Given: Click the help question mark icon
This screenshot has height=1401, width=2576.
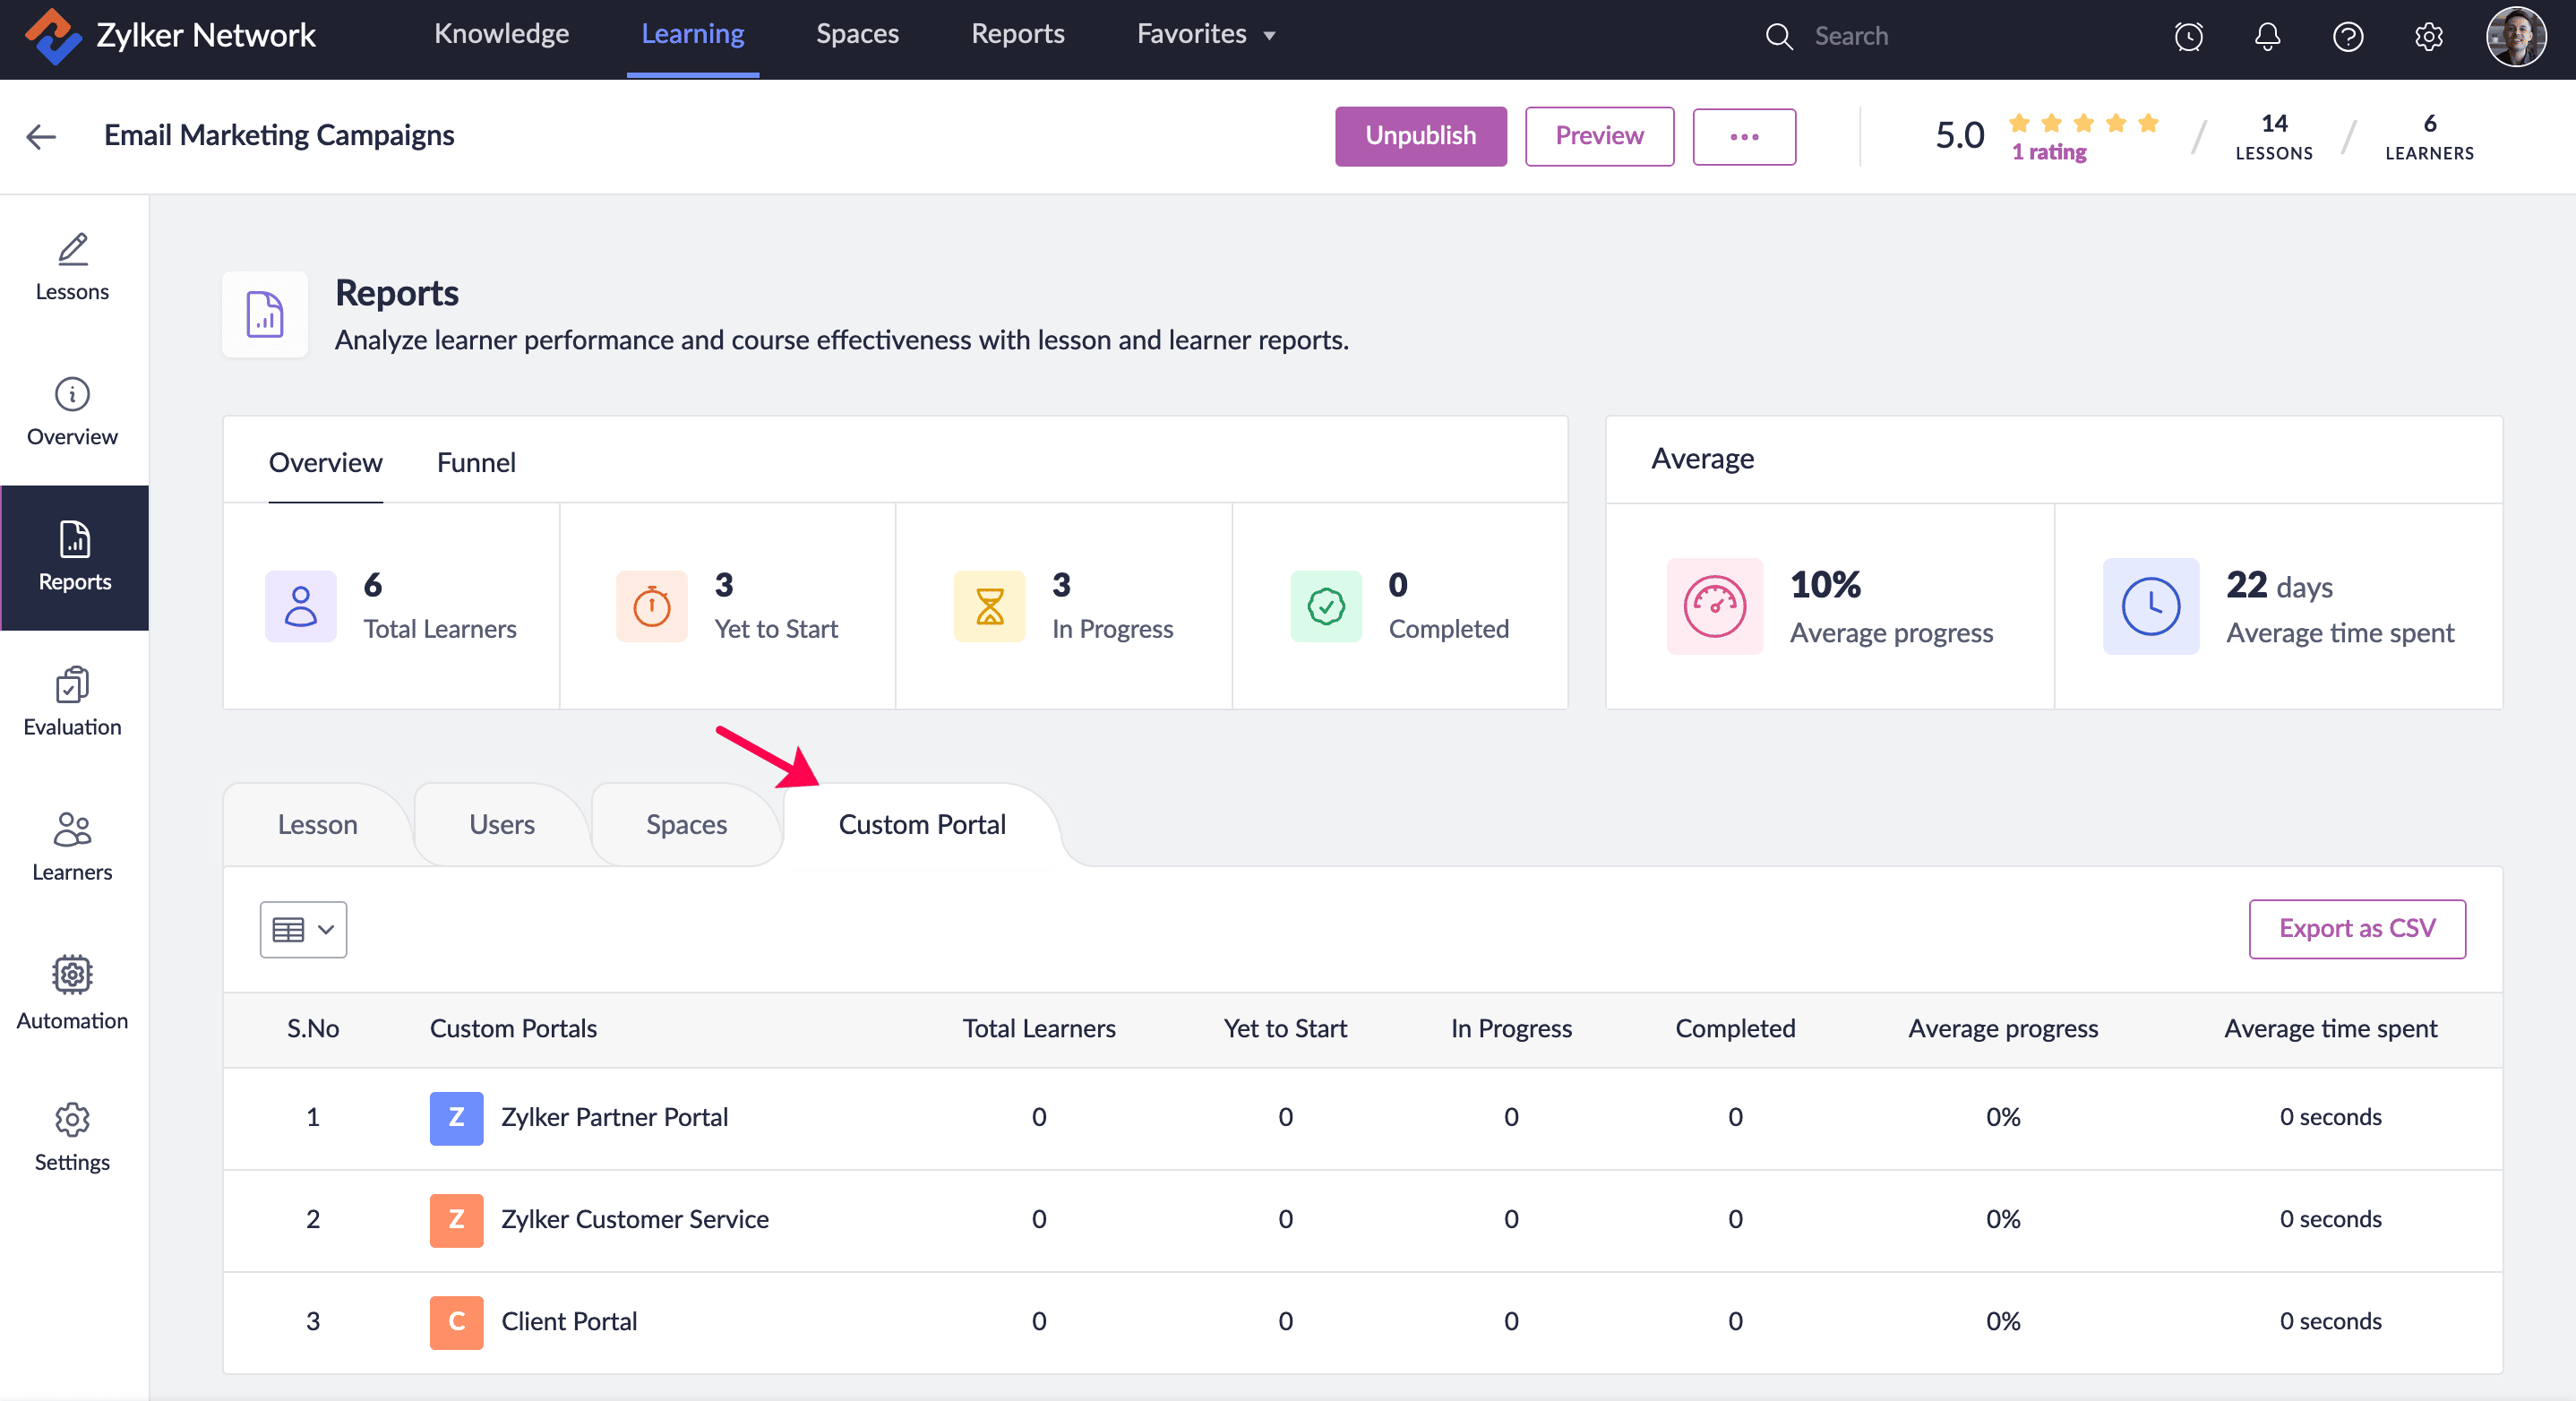Looking at the screenshot, I should [2347, 36].
